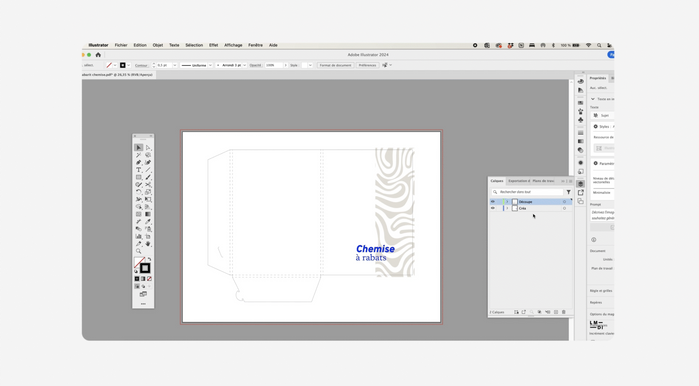Open edit toolbar three dots button
Viewport: 699px width, 386px height.
pyautogui.click(x=143, y=304)
